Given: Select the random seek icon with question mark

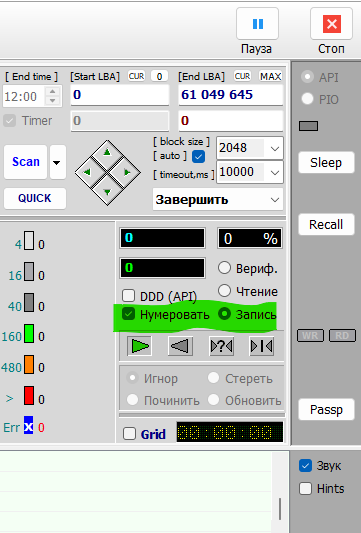Looking at the screenshot, I should (221, 346).
